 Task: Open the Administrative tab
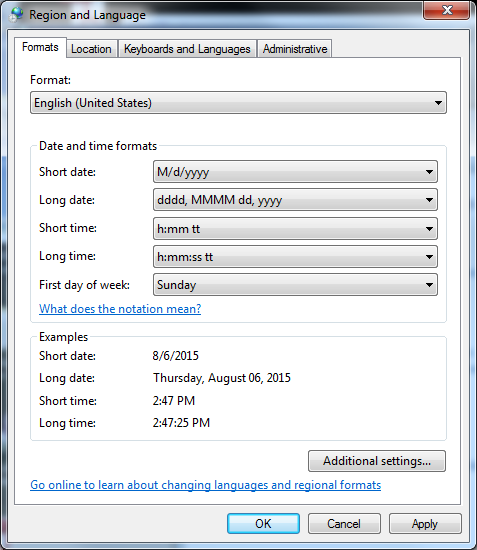click(x=295, y=49)
